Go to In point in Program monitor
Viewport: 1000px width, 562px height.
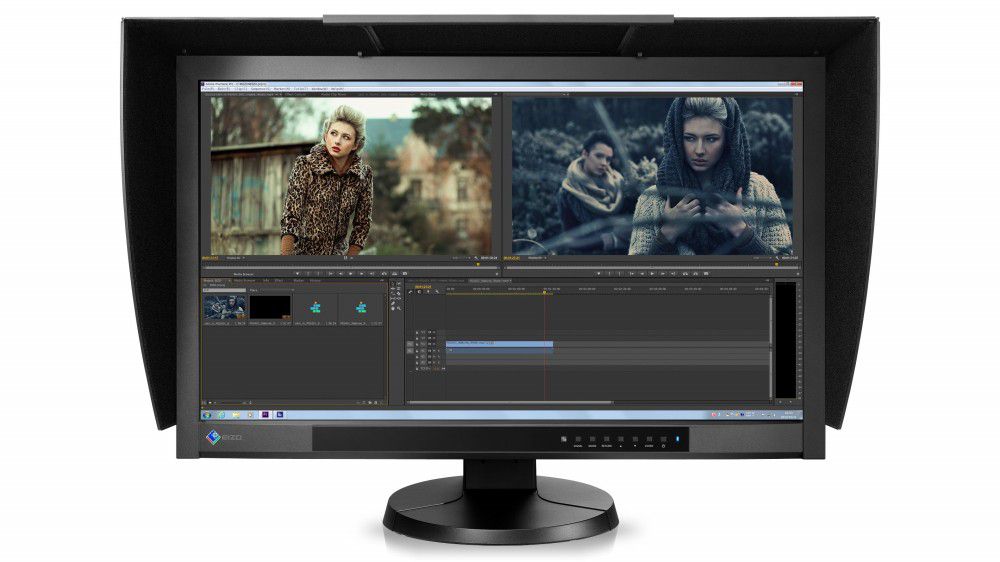point(632,274)
